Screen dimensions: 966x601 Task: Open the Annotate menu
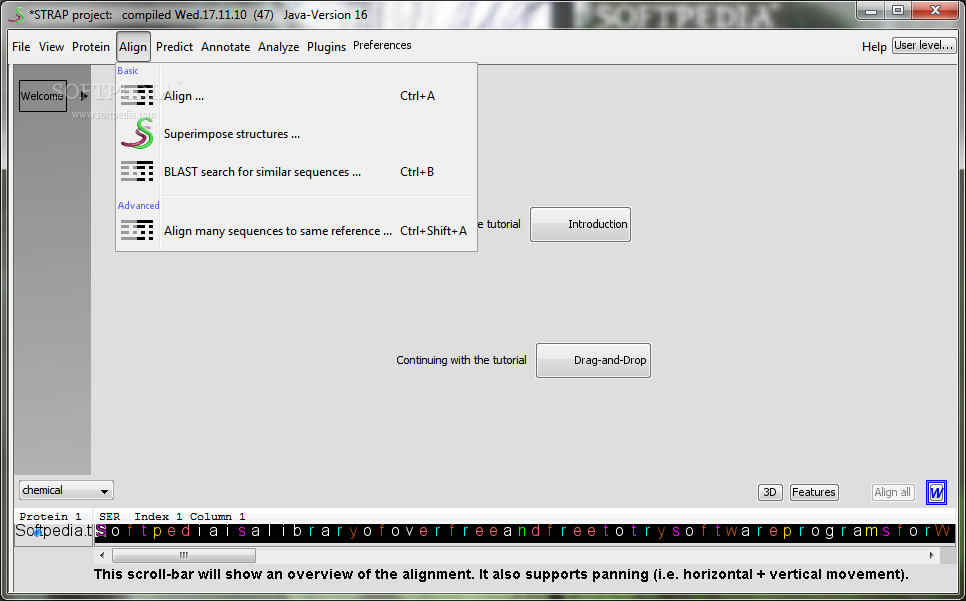coord(225,47)
